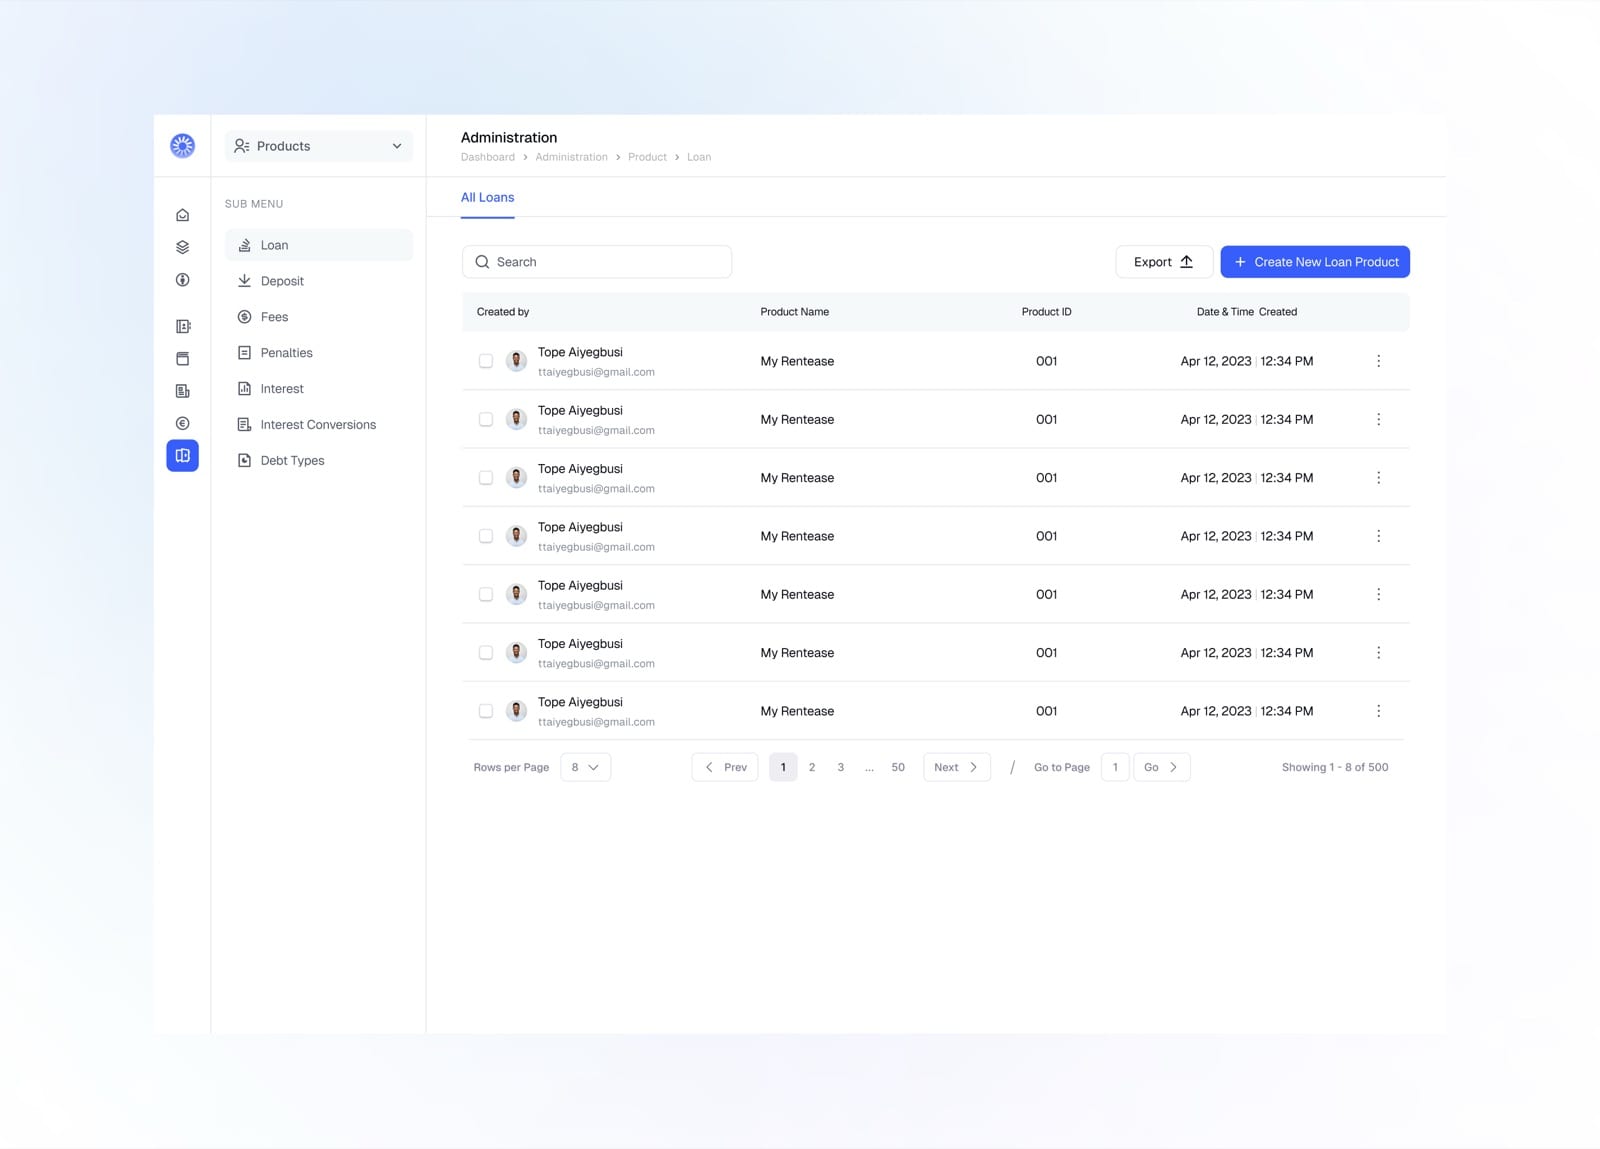Select the euro coin icon in left rail
The width and height of the screenshot is (1600, 1149).
point(182,423)
